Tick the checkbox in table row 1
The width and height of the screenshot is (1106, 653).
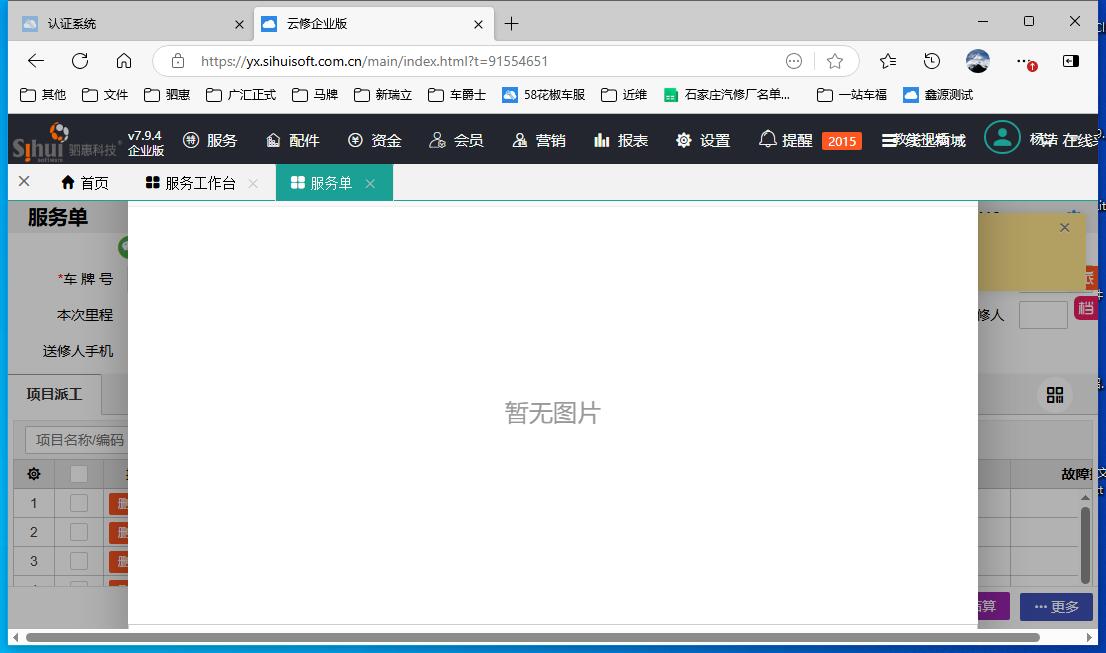point(79,503)
